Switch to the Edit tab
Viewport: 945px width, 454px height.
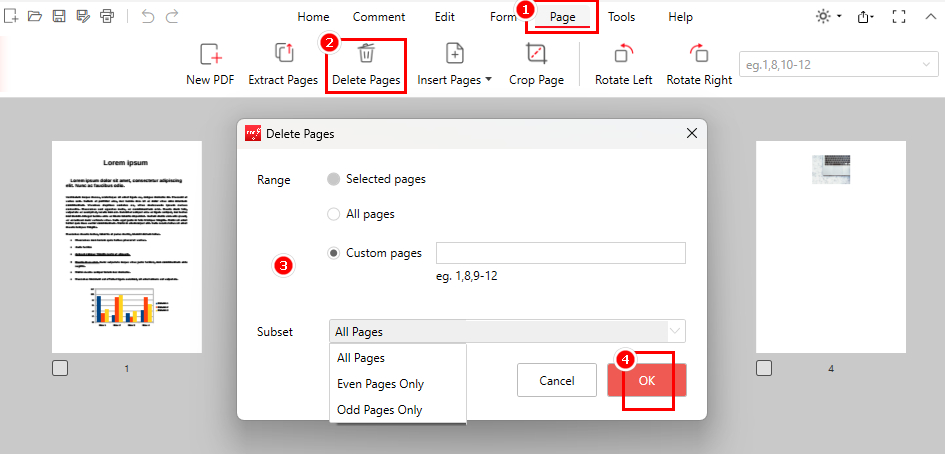(445, 17)
